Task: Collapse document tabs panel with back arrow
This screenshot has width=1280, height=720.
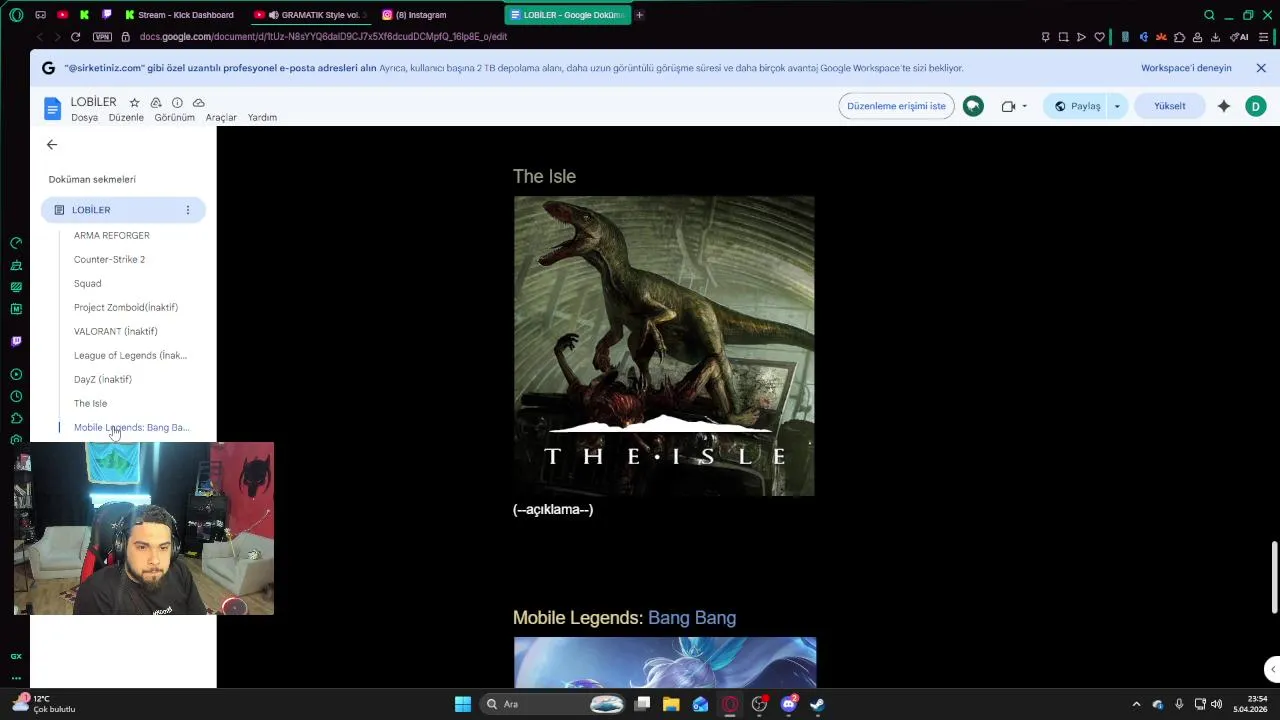Action: [52, 145]
